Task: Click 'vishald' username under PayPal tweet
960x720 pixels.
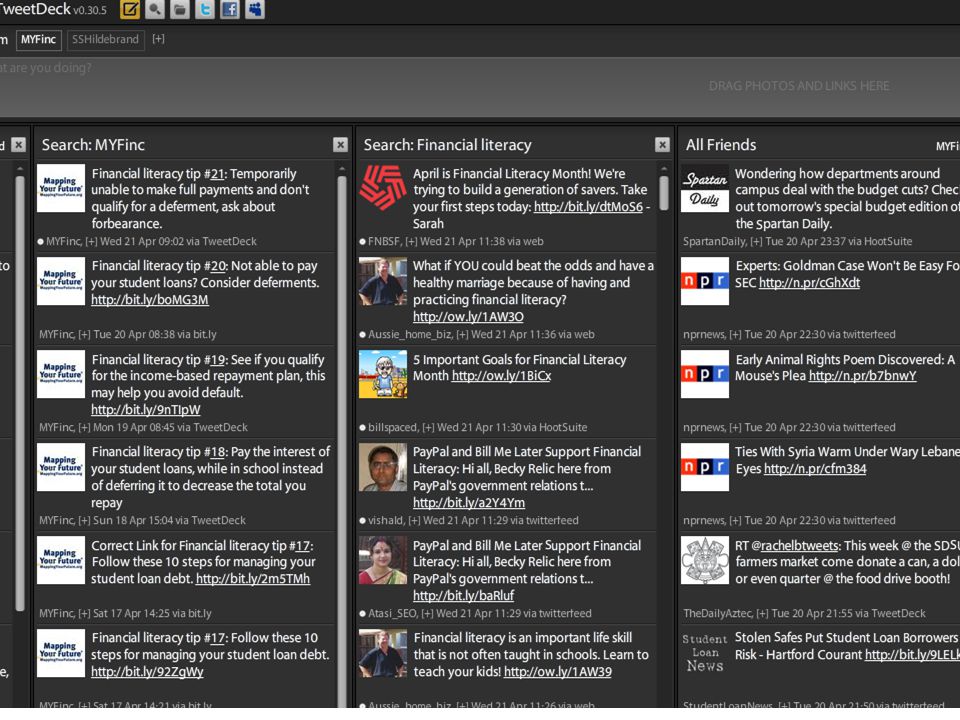Action: click(386, 520)
